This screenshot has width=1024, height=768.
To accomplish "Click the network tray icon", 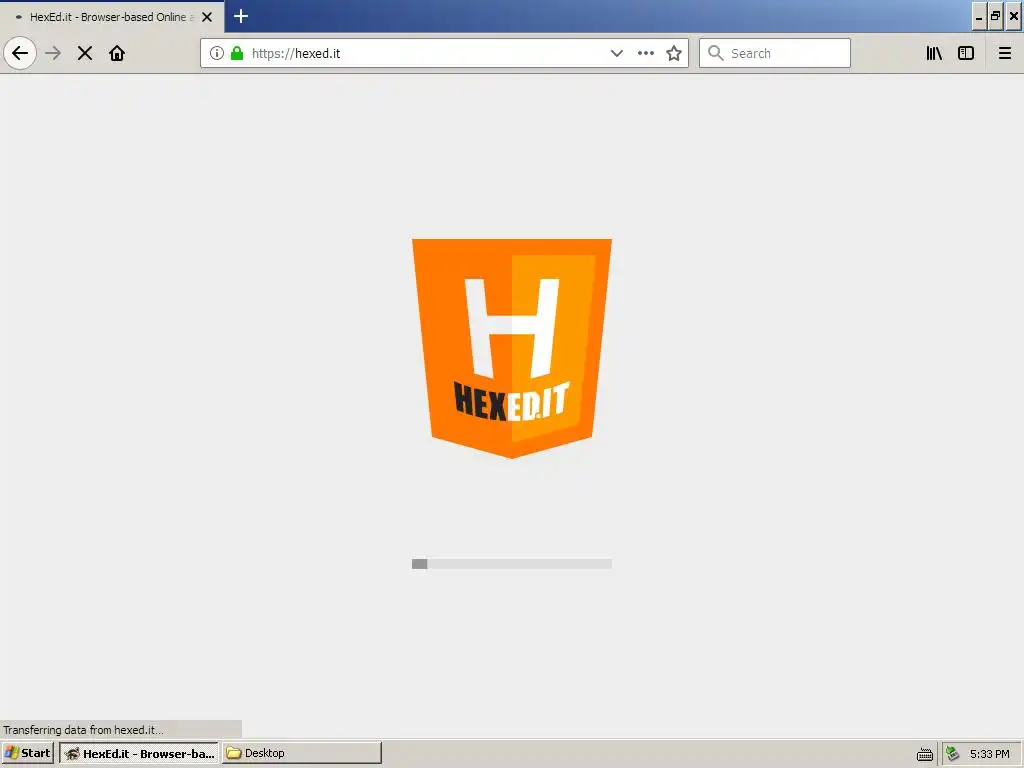I will point(953,754).
